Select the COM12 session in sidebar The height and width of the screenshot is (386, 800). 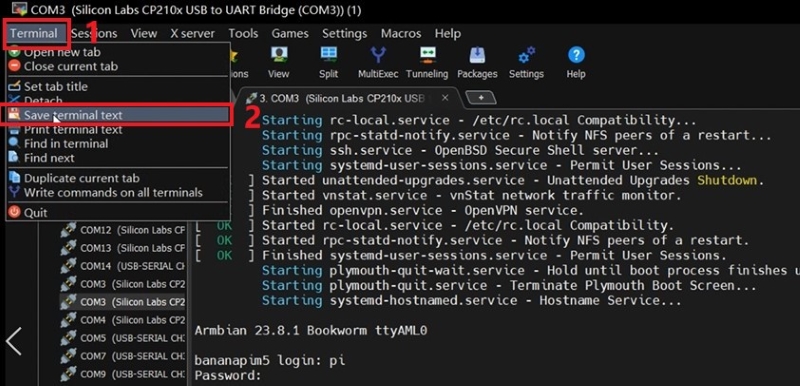pyautogui.click(x=122, y=230)
